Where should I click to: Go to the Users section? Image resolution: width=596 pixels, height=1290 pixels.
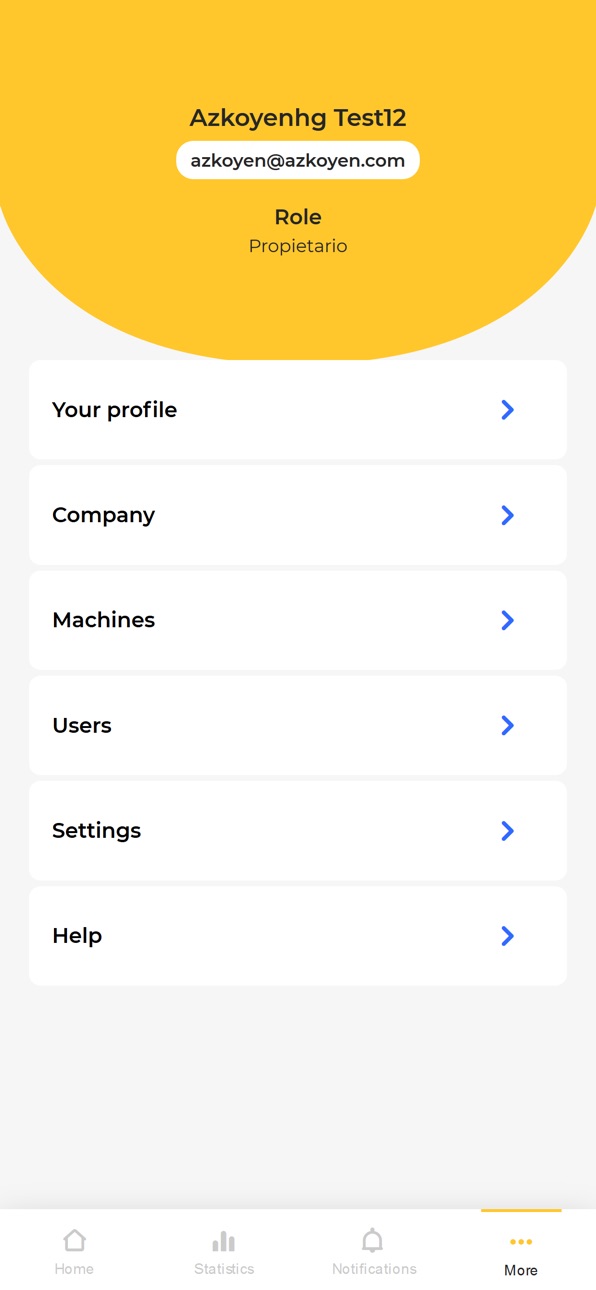tap(298, 725)
